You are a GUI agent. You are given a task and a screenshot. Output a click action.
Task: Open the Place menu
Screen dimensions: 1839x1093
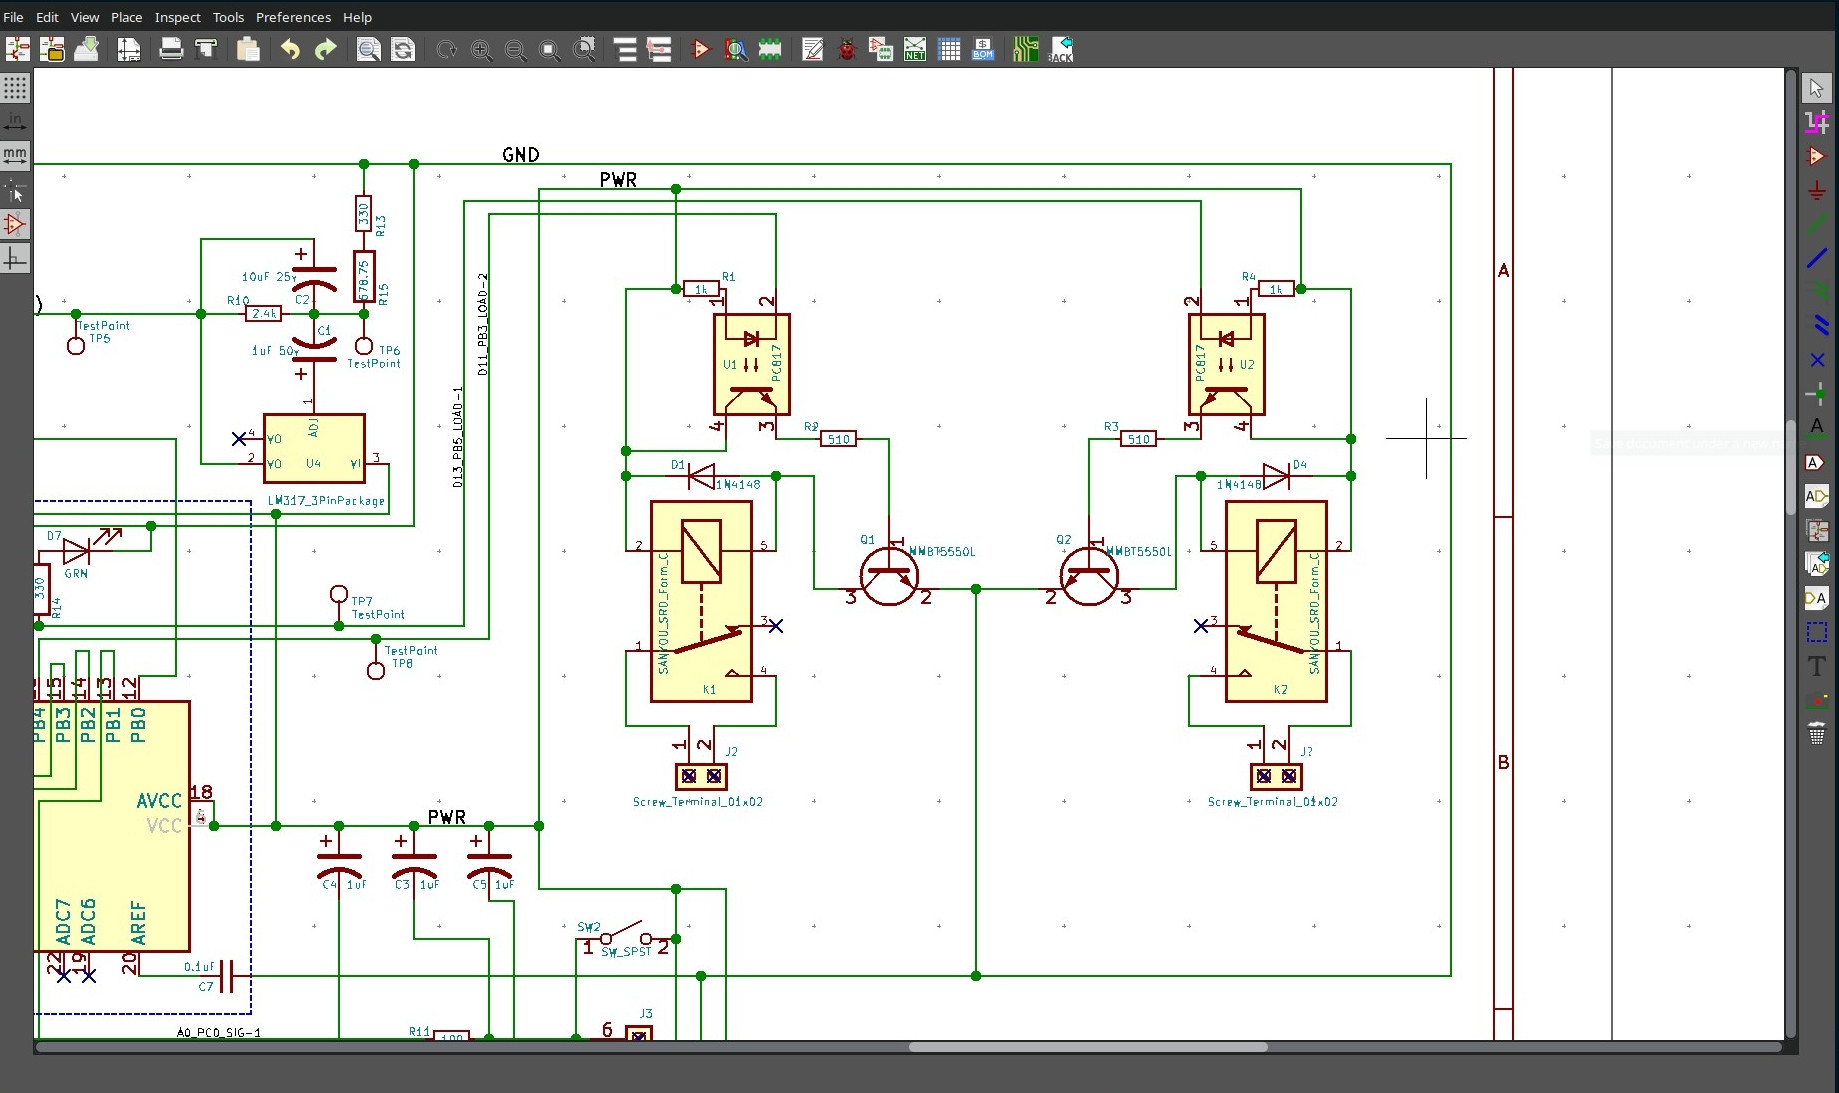[127, 17]
